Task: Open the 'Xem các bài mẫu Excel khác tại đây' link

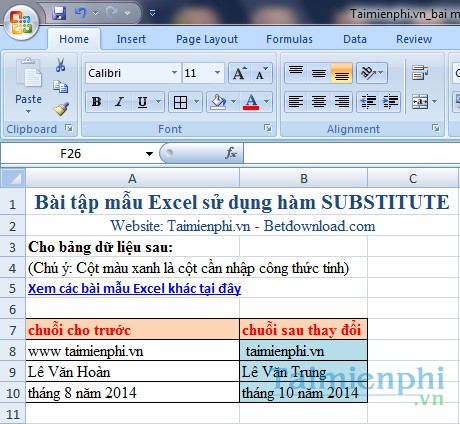Action: pyautogui.click(x=134, y=288)
